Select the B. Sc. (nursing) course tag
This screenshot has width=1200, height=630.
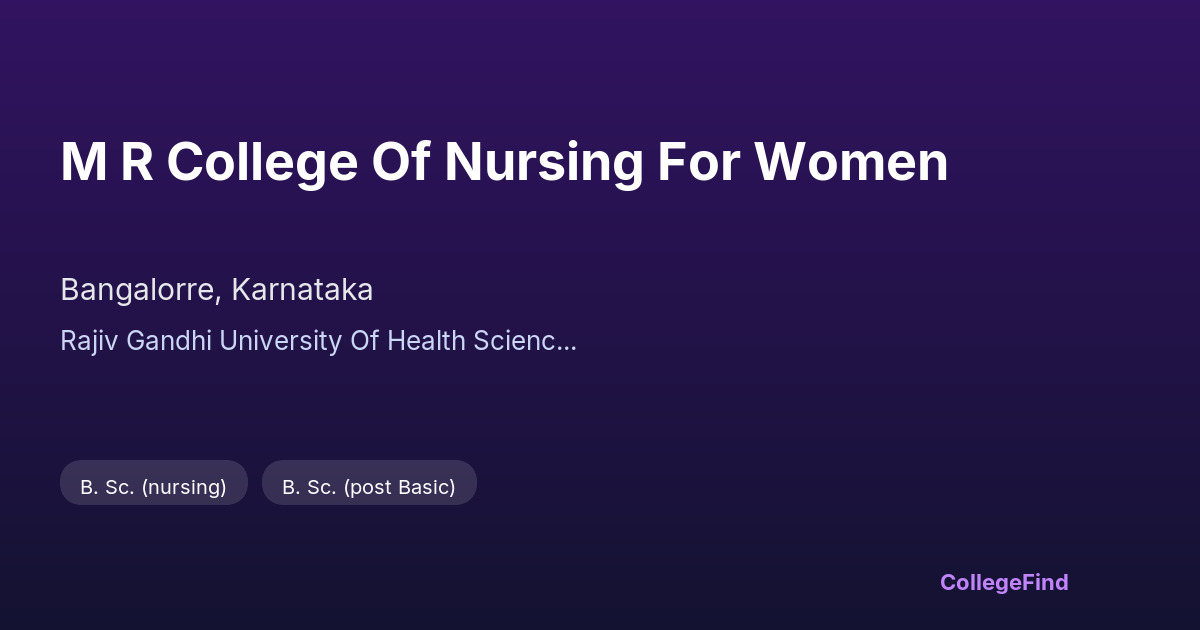153,487
